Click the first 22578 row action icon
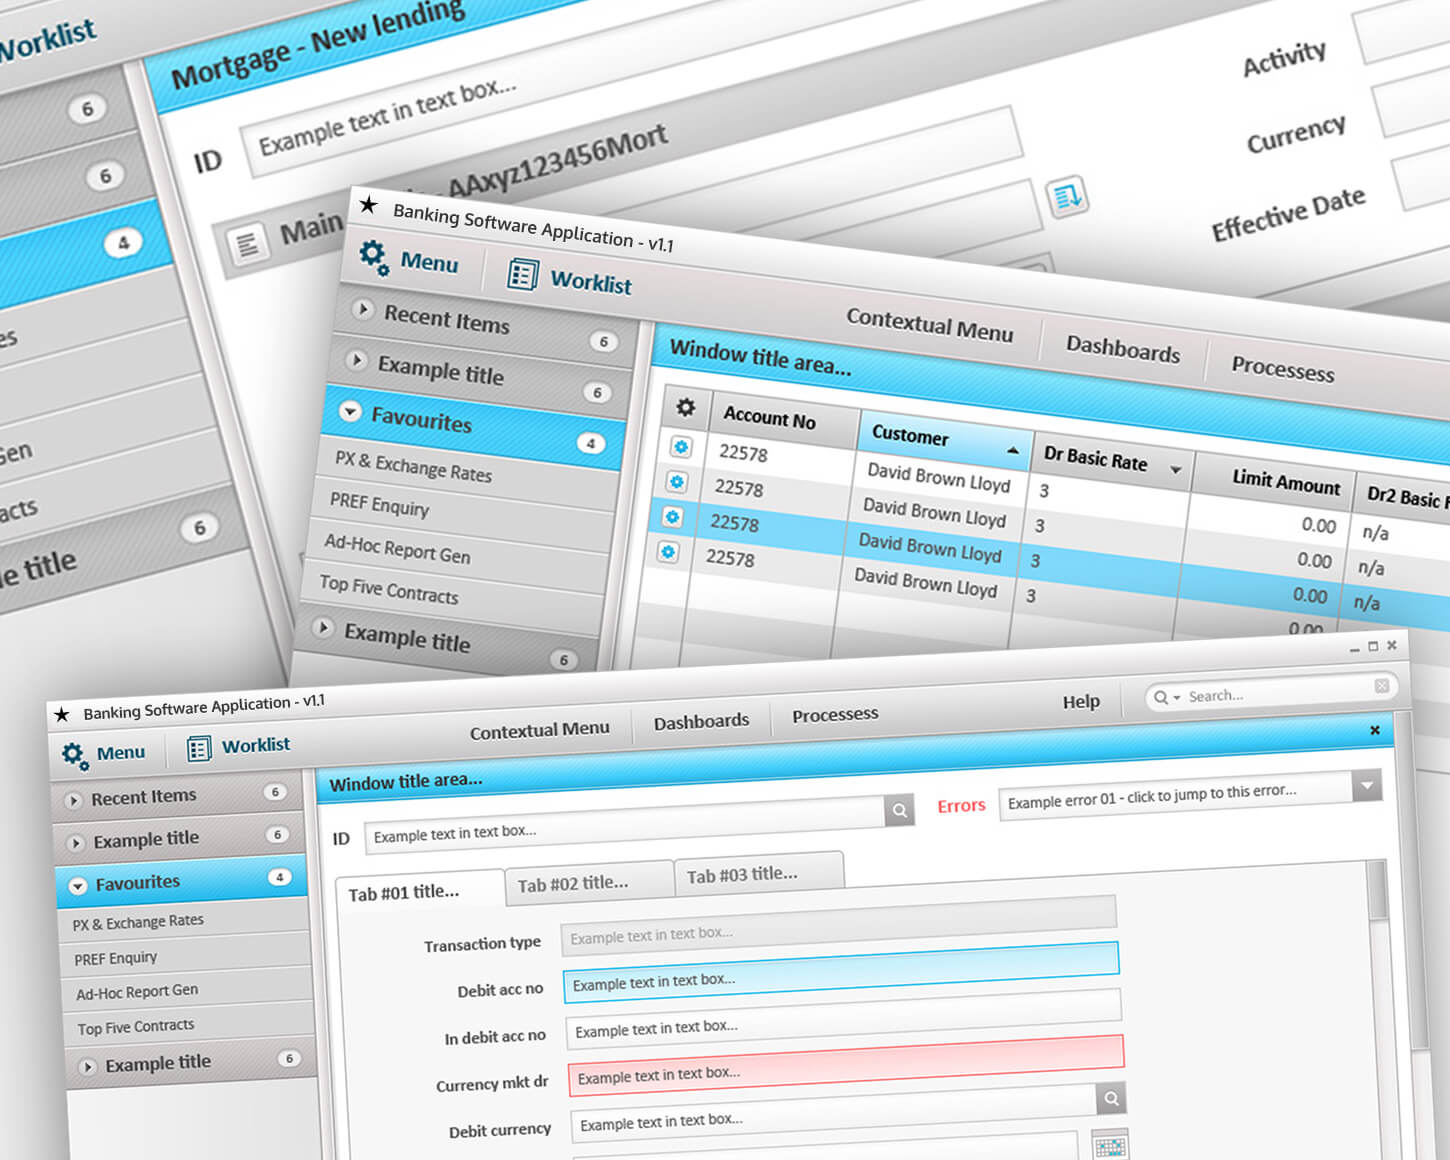Screen dimensions: 1450x1160 (x=681, y=447)
